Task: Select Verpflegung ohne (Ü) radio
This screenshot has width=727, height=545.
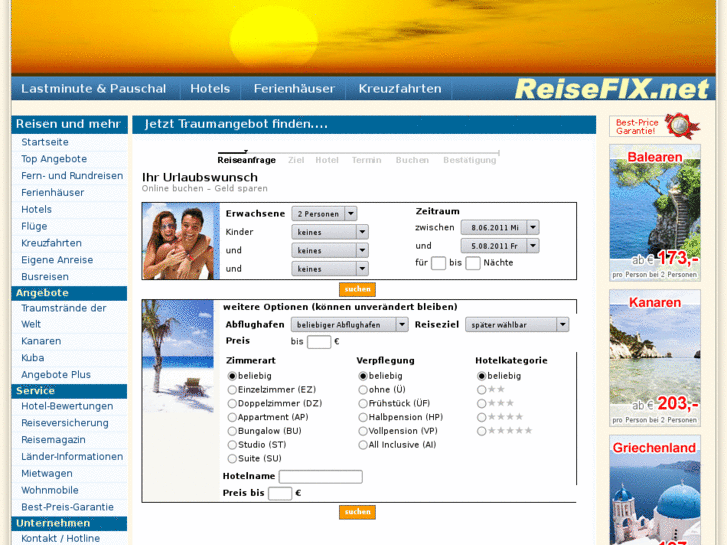Action: click(x=363, y=390)
